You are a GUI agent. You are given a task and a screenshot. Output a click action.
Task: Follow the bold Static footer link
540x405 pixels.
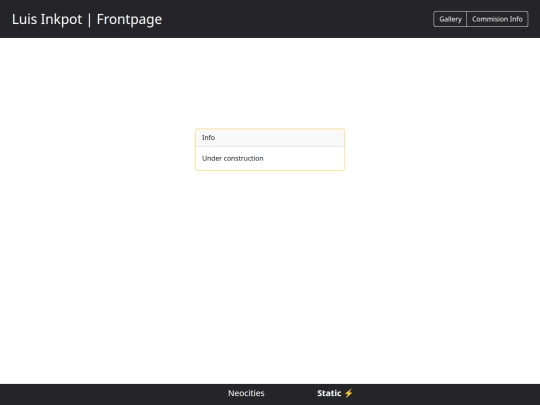pos(329,393)
